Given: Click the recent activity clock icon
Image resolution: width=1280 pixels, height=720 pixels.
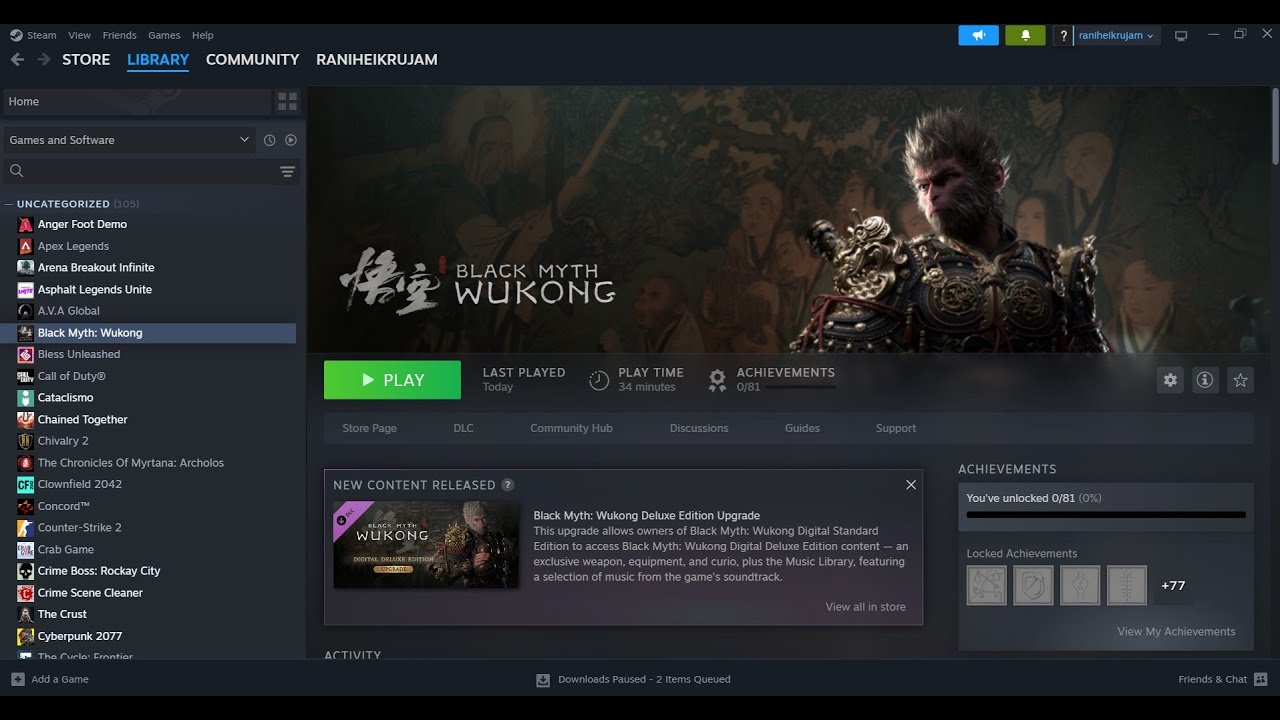Looking at the screenshot, I should pos(269,140).
